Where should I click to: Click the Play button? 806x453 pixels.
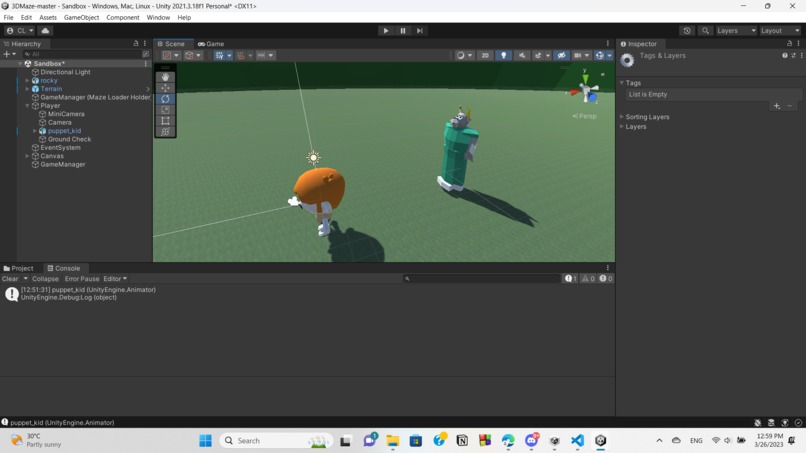386,30
